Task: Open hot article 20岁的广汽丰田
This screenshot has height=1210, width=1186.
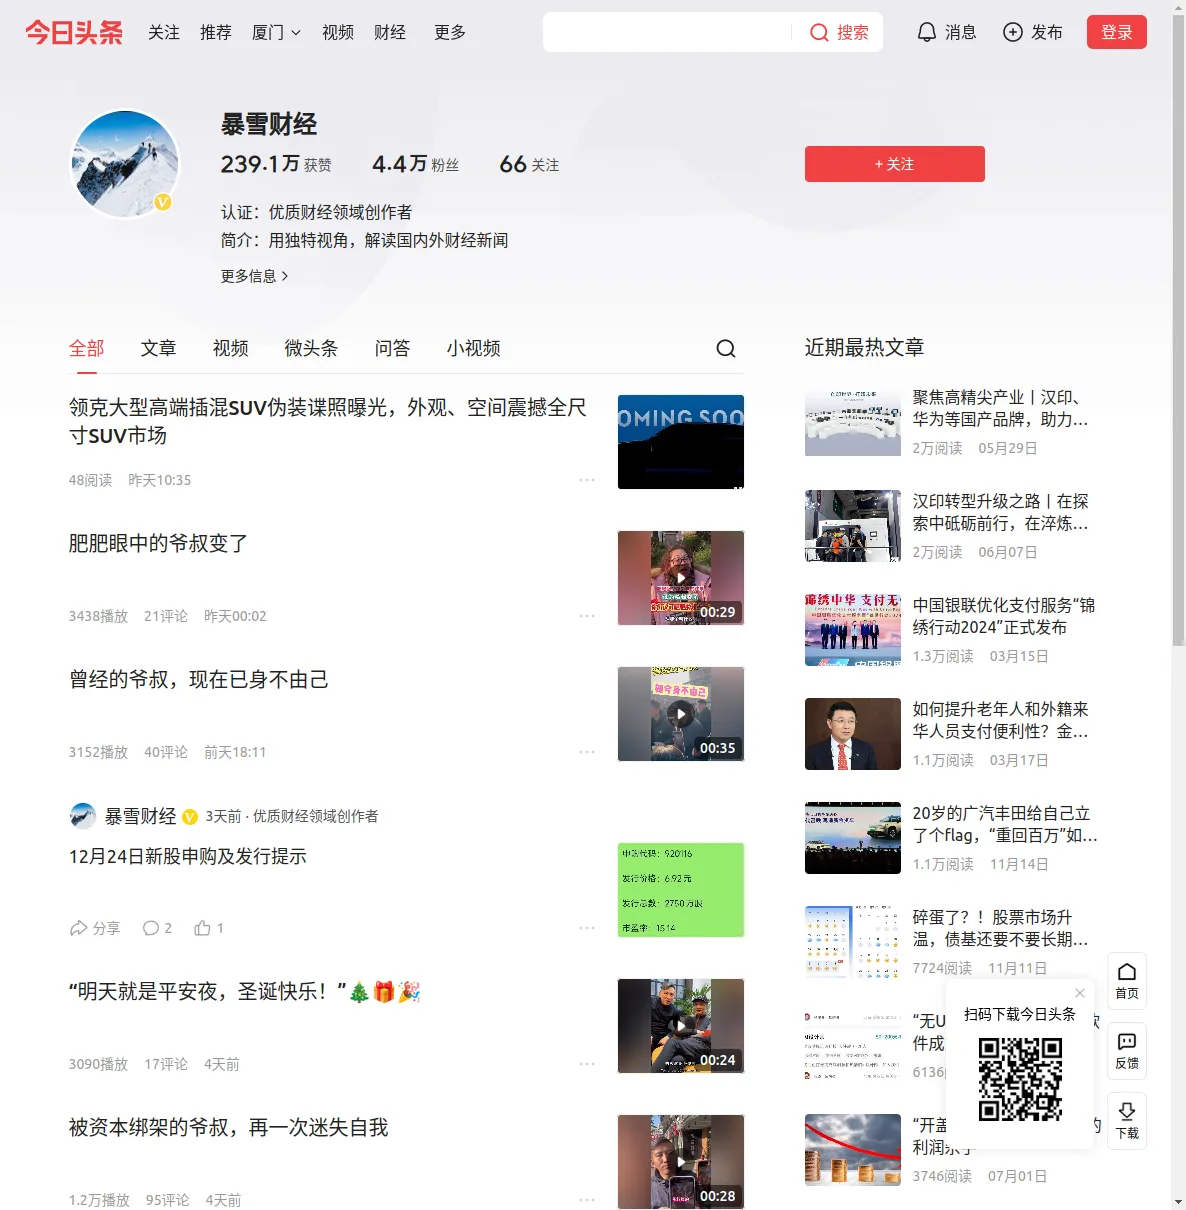Action: click(x=1005, y=824)
